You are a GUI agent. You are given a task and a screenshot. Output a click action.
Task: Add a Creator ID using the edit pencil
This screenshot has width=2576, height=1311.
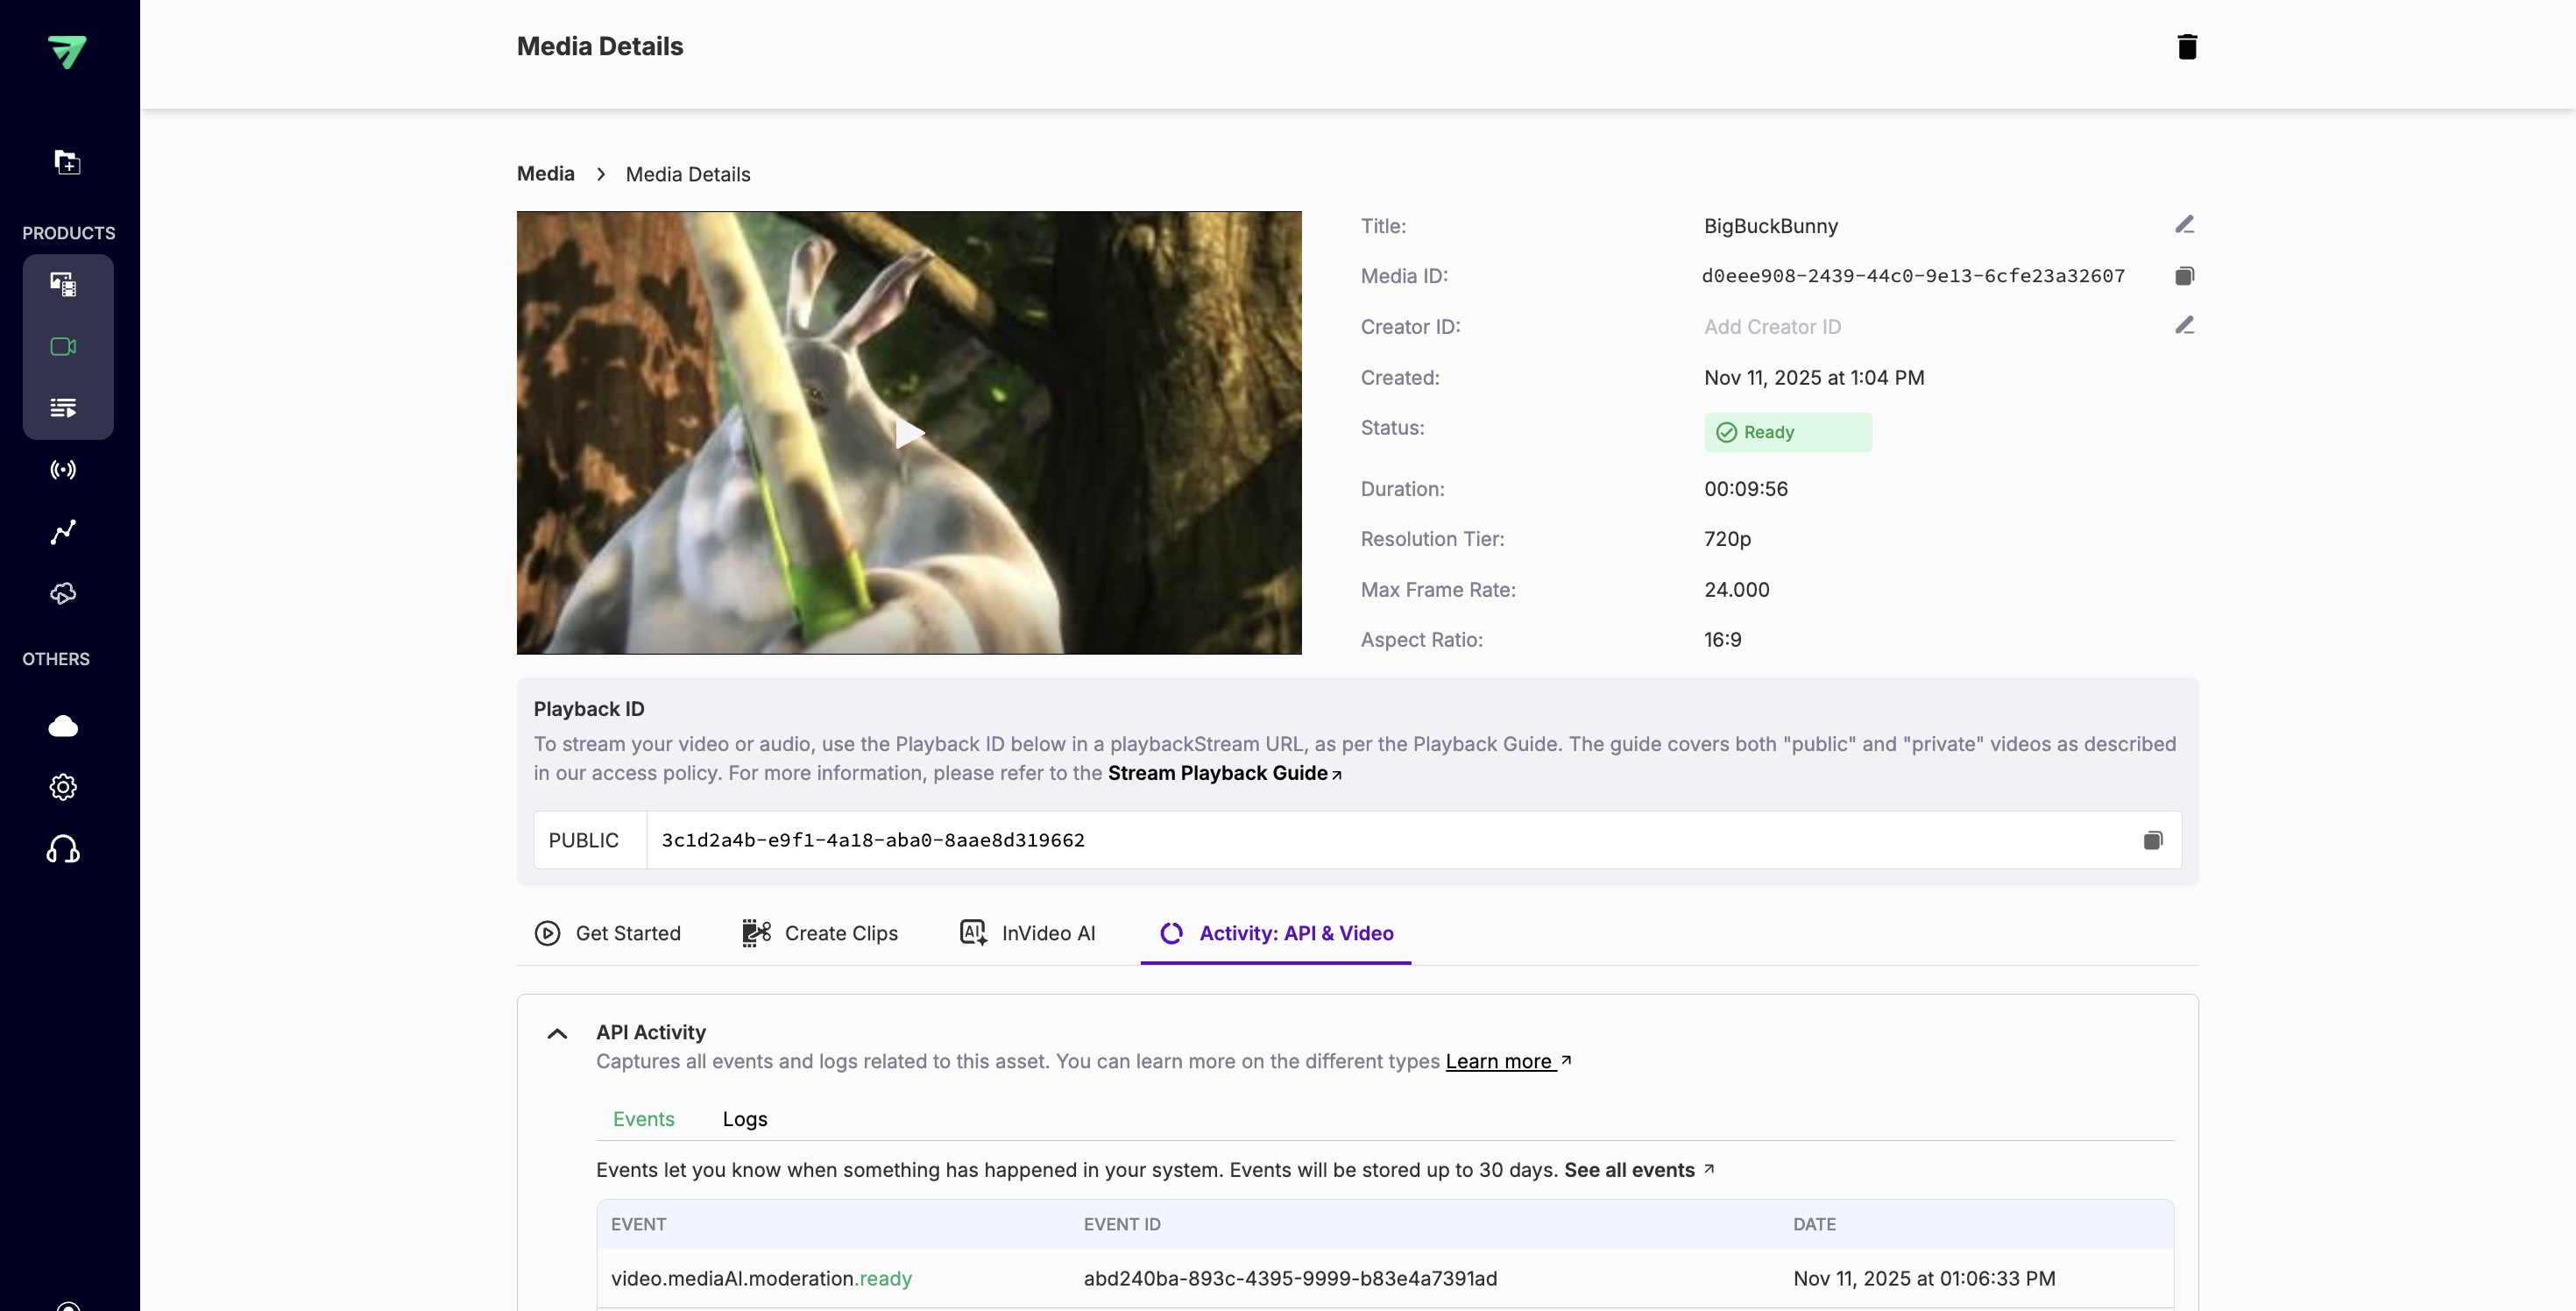coord(2185,325)
